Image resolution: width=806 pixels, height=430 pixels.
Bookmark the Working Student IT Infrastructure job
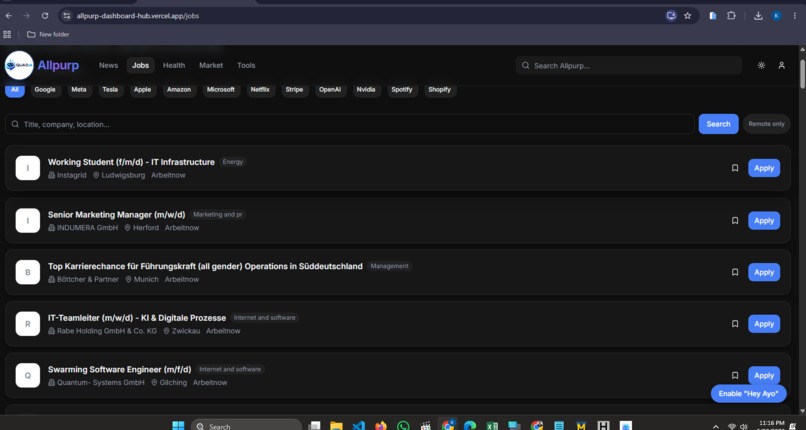735,168
